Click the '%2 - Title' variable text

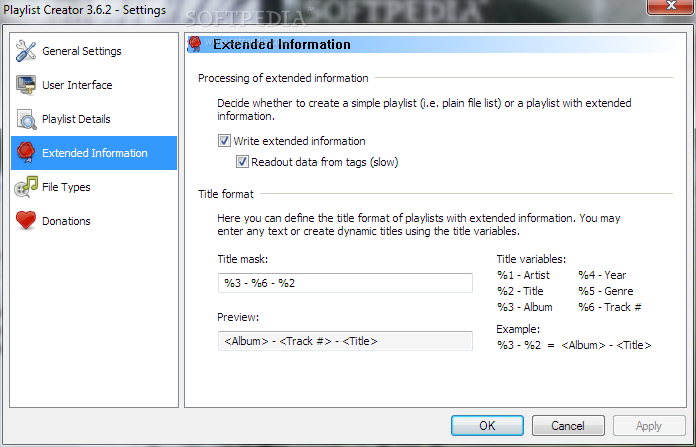[x=520, y=291]
